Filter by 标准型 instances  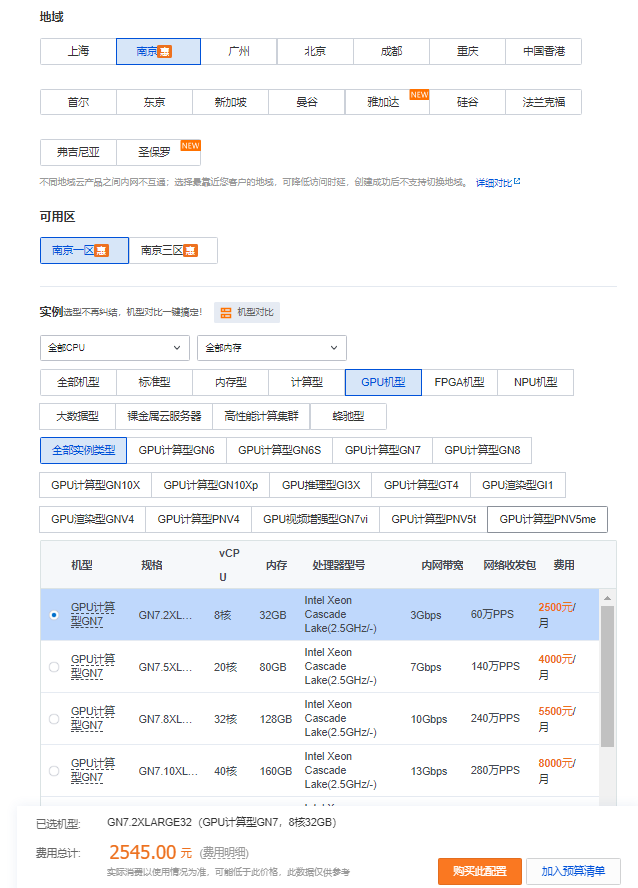tap(155, 382)
